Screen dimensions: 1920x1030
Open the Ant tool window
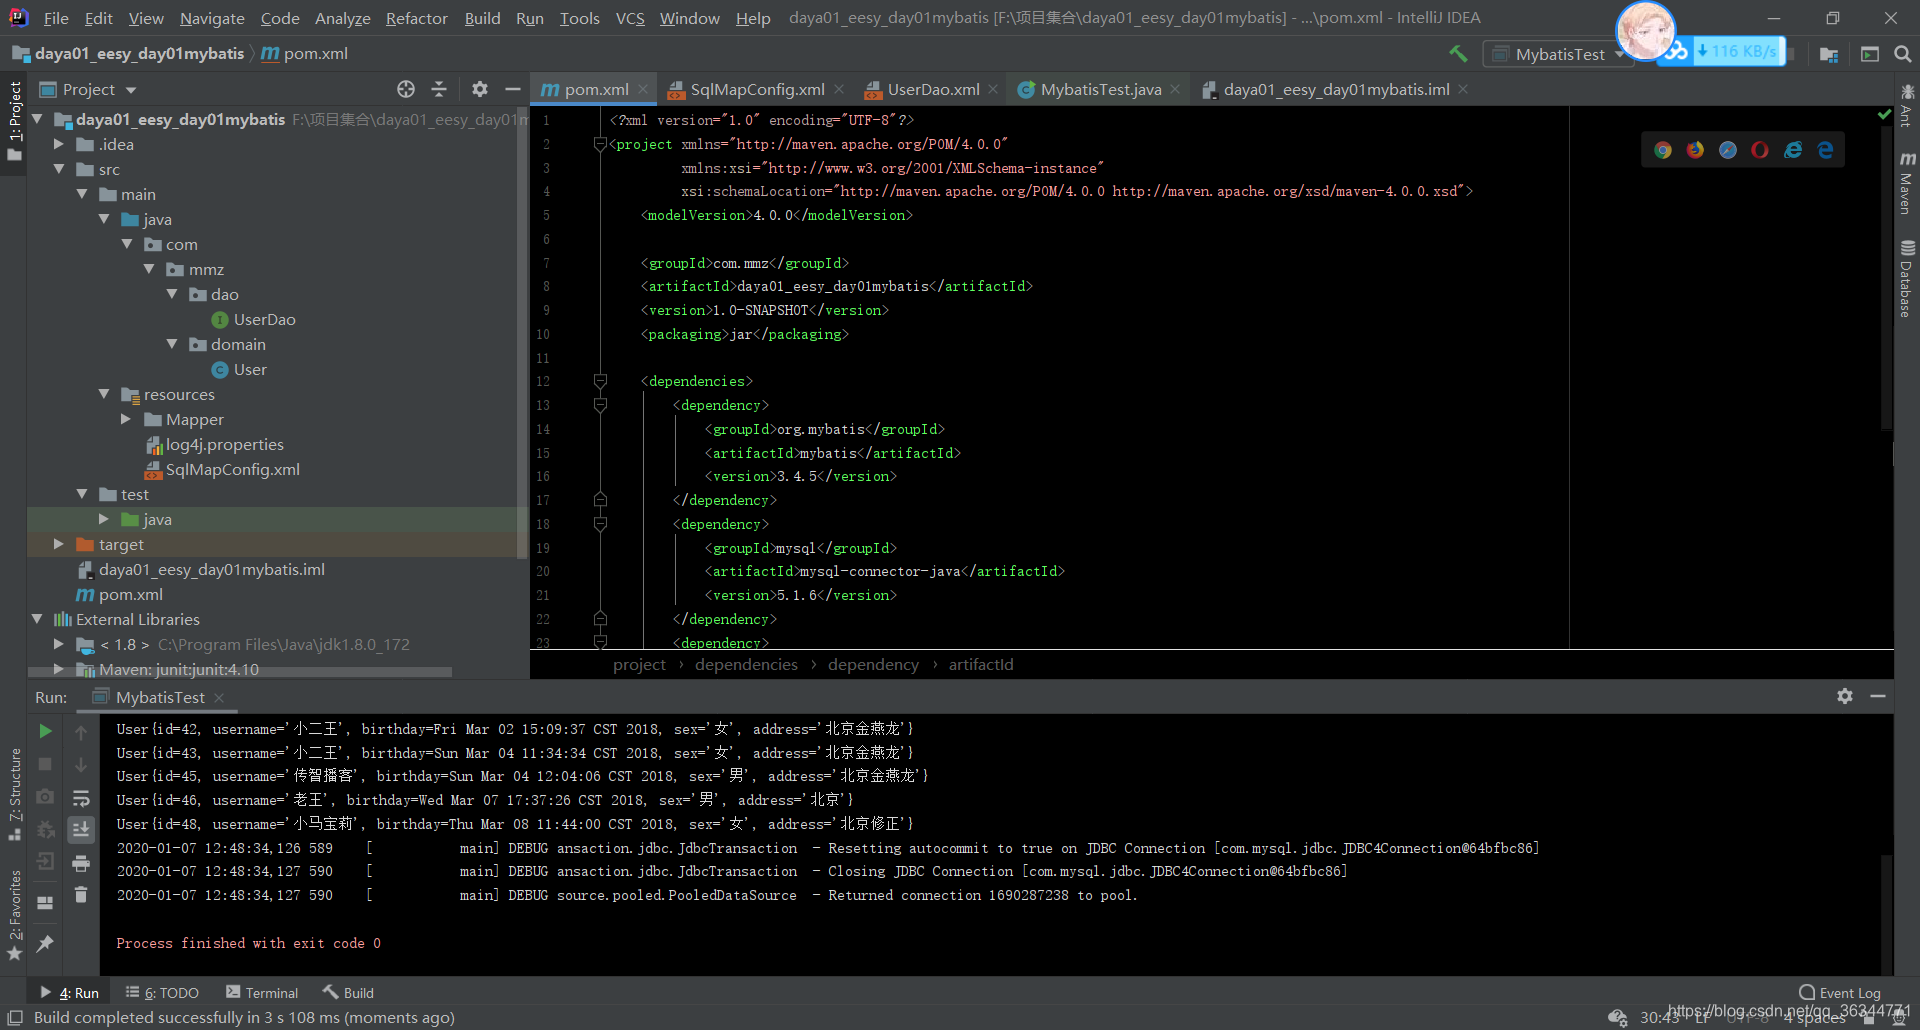(1907, 106)
